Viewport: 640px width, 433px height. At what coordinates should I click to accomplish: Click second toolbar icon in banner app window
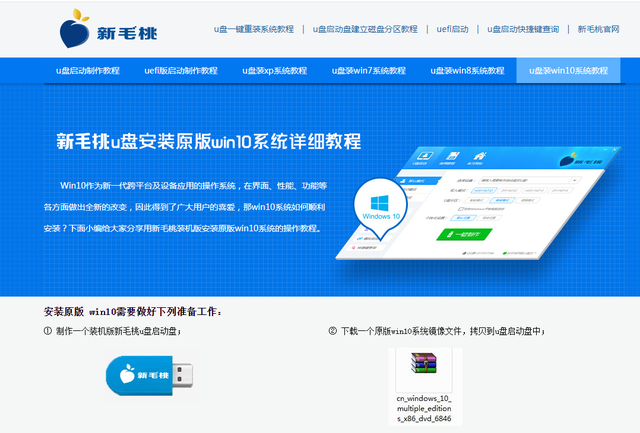coord(450,158)
